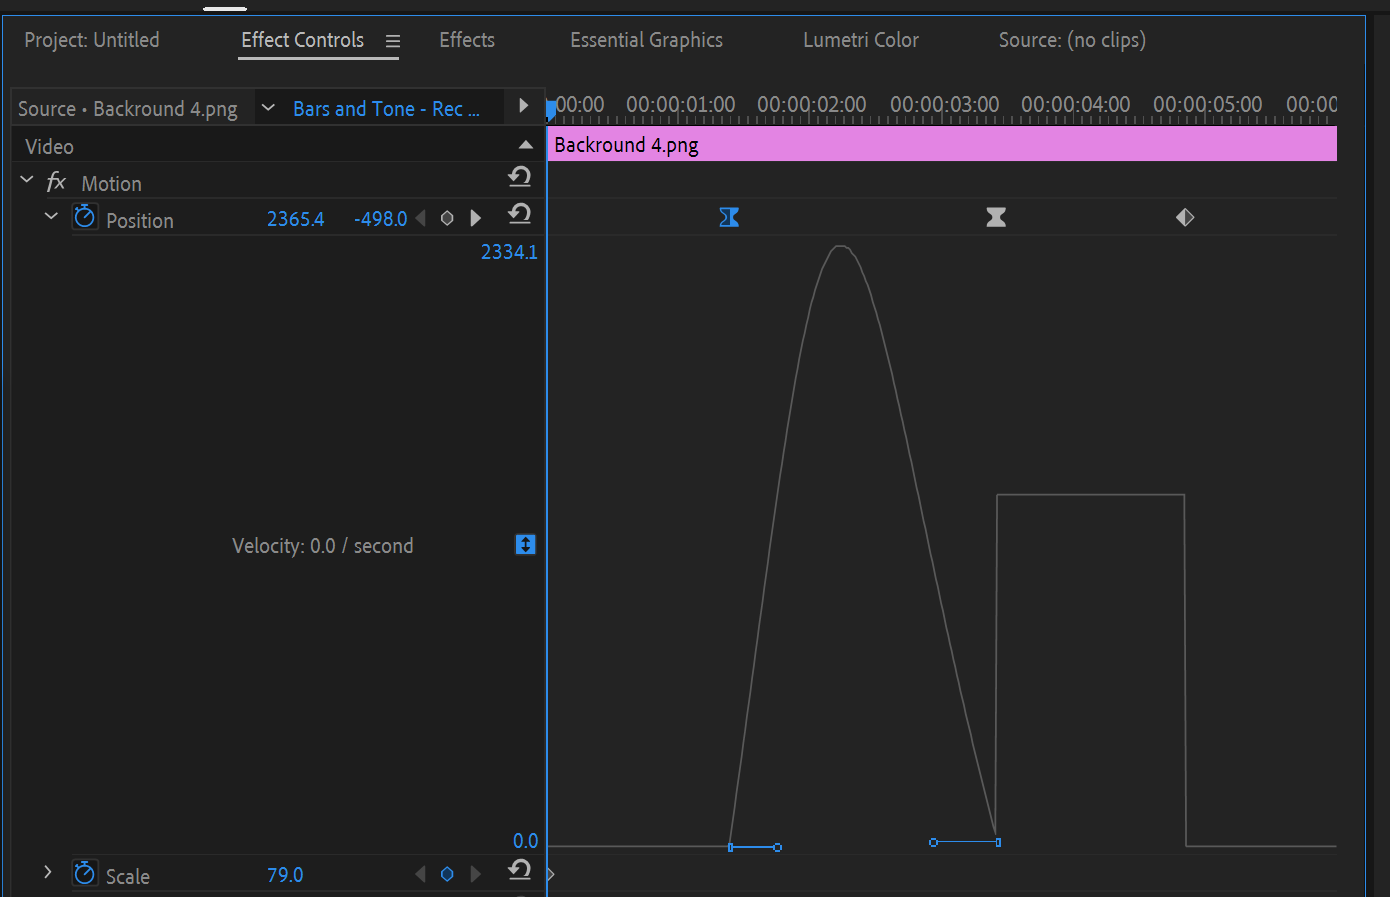The height and width of the screenshot is (897, 1390).
Task: Open the Essential Graphics panel
Action: [x=646, y=40]
